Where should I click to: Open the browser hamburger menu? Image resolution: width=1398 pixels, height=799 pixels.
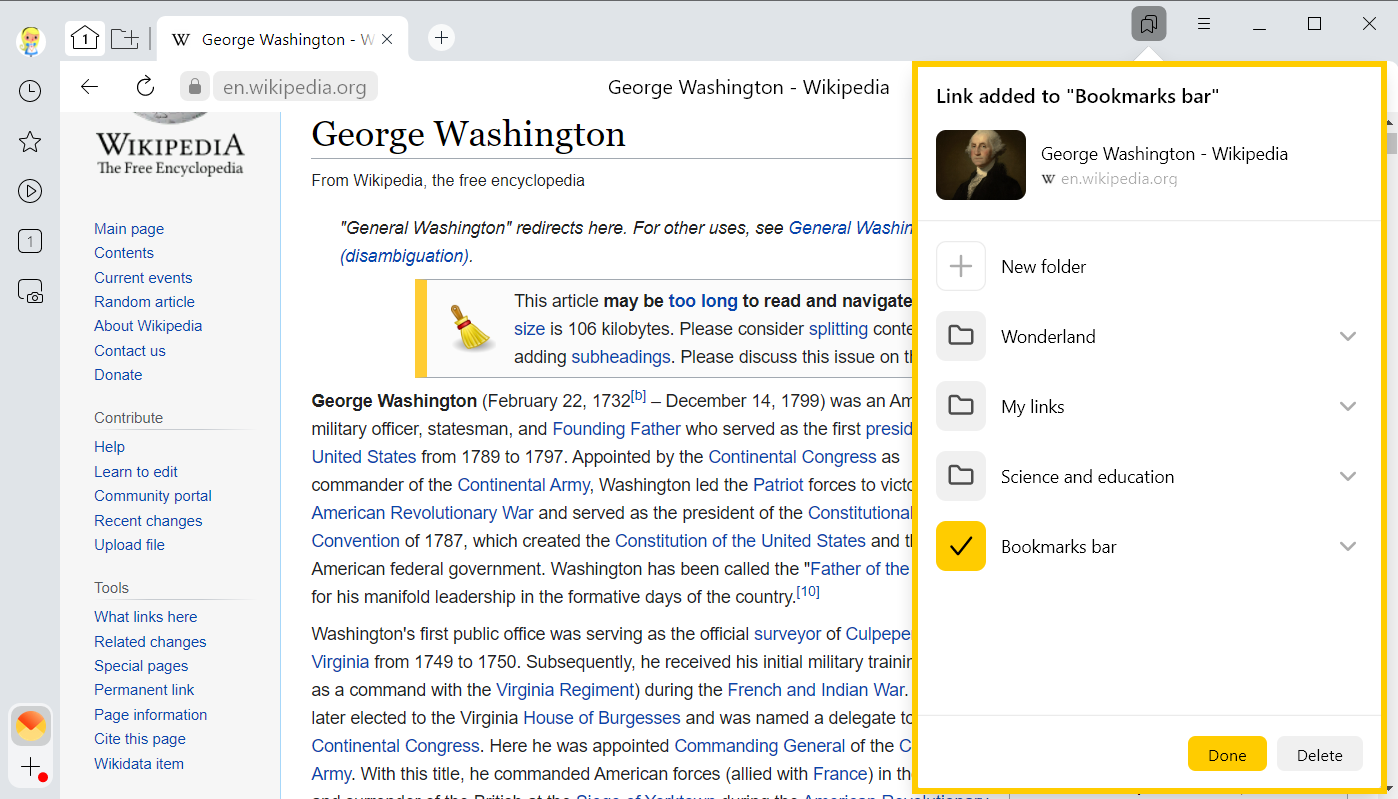1204,23
